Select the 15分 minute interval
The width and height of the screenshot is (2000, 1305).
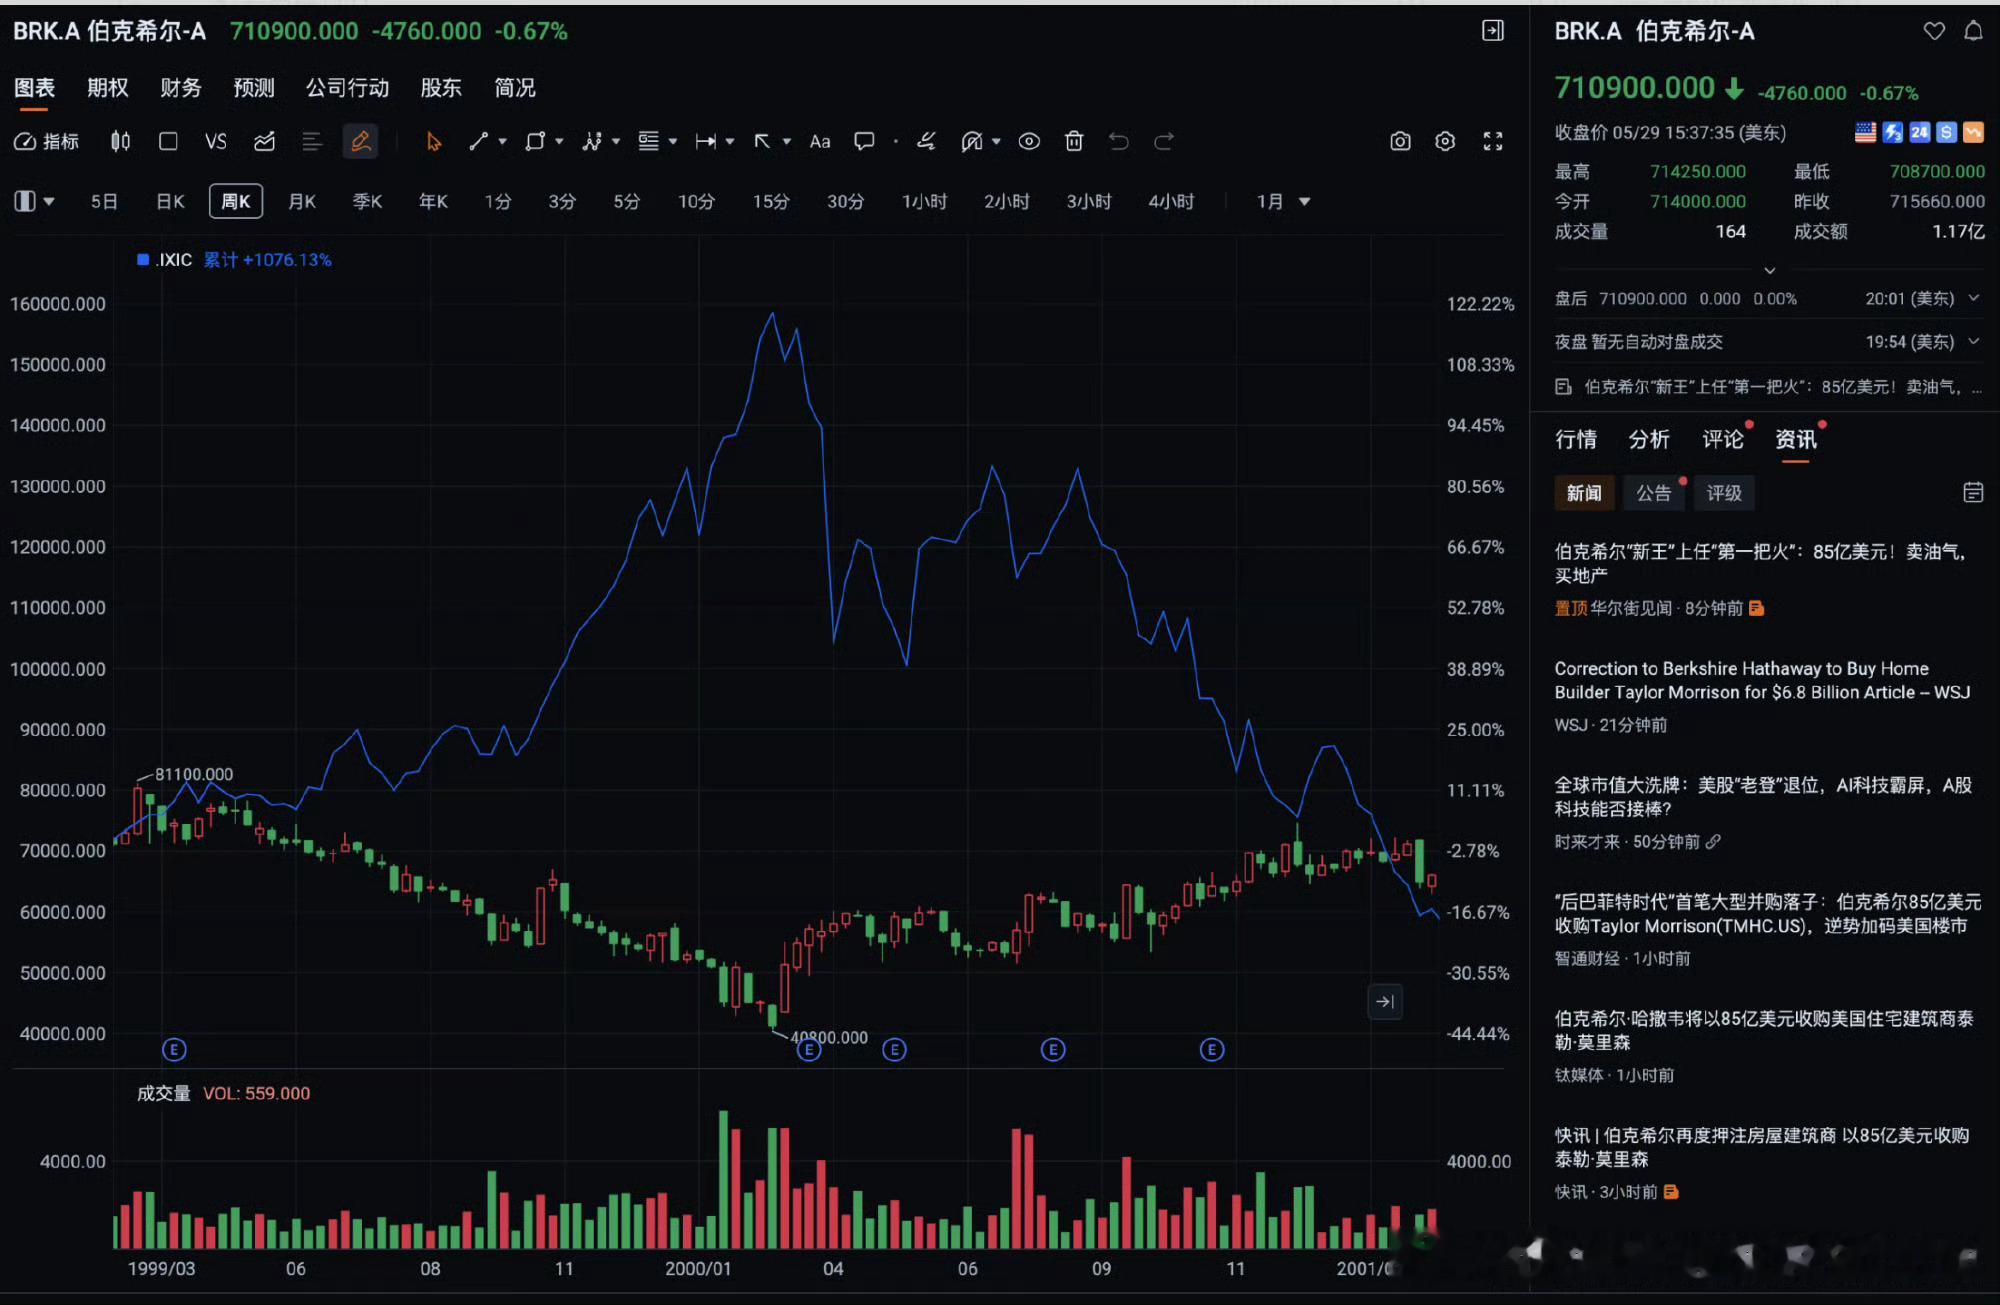coord(771,201)
